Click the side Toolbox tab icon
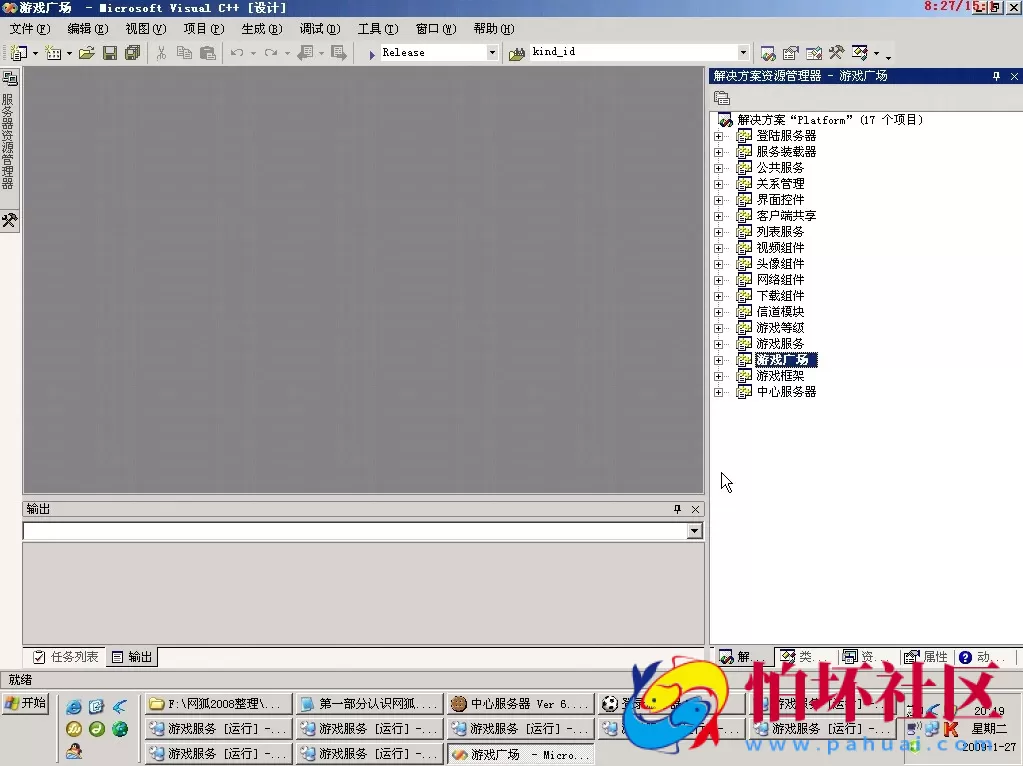Screen dimensions: 1023x766 [9, 220]
